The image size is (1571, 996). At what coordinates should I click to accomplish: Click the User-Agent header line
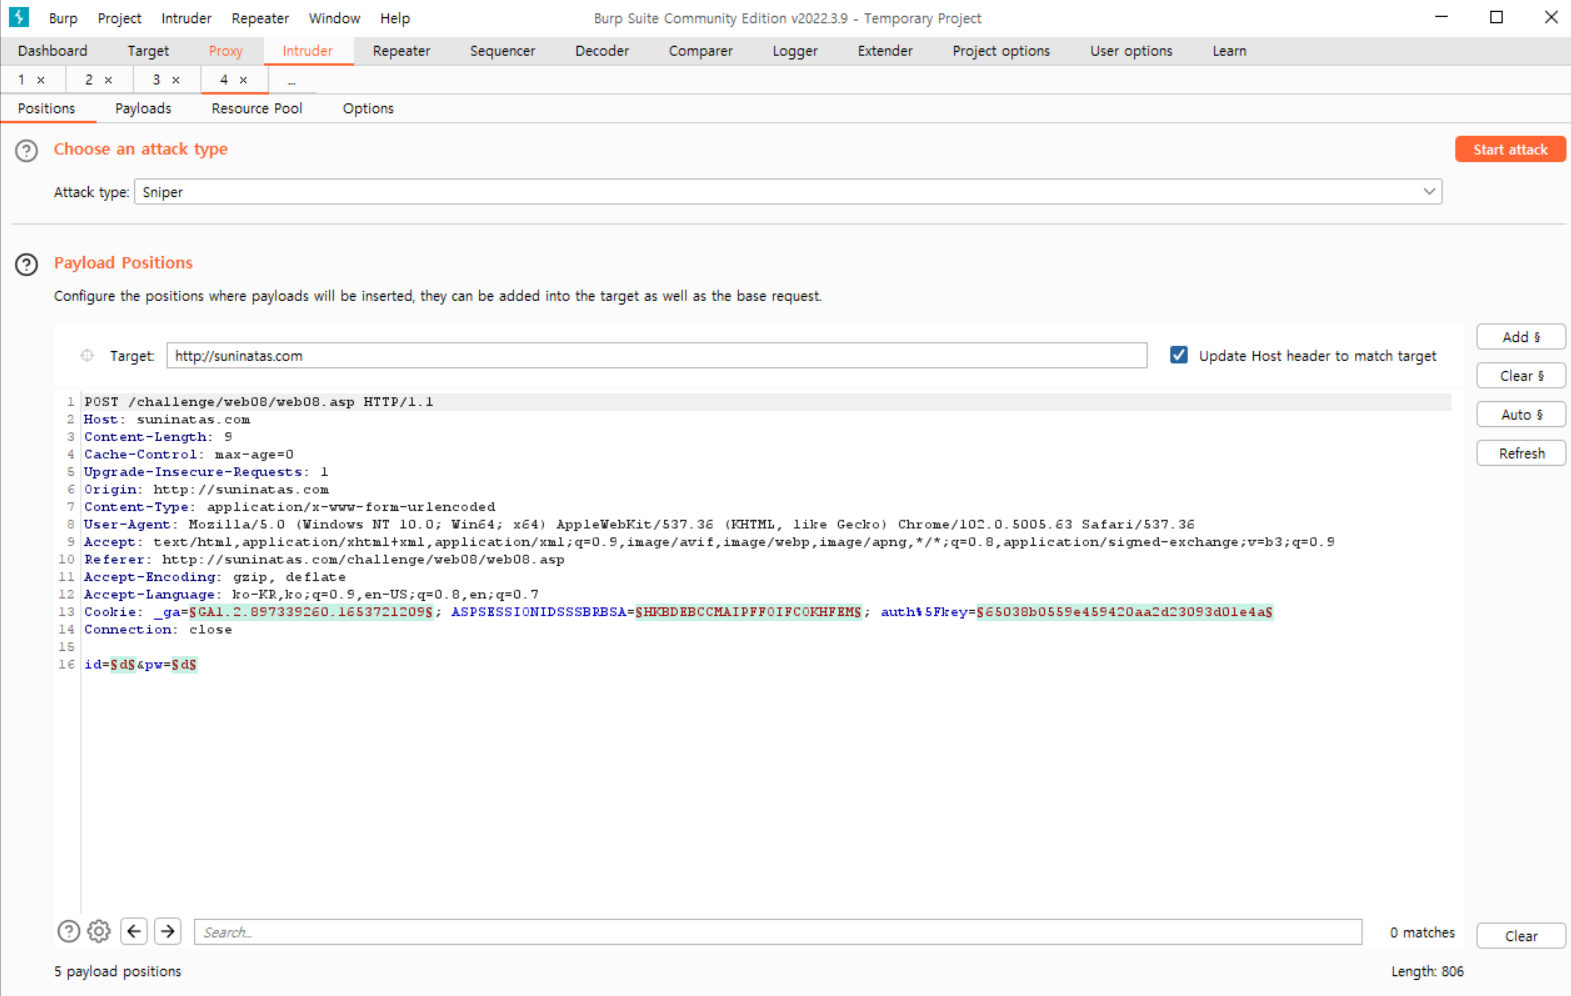coord(639,525)
